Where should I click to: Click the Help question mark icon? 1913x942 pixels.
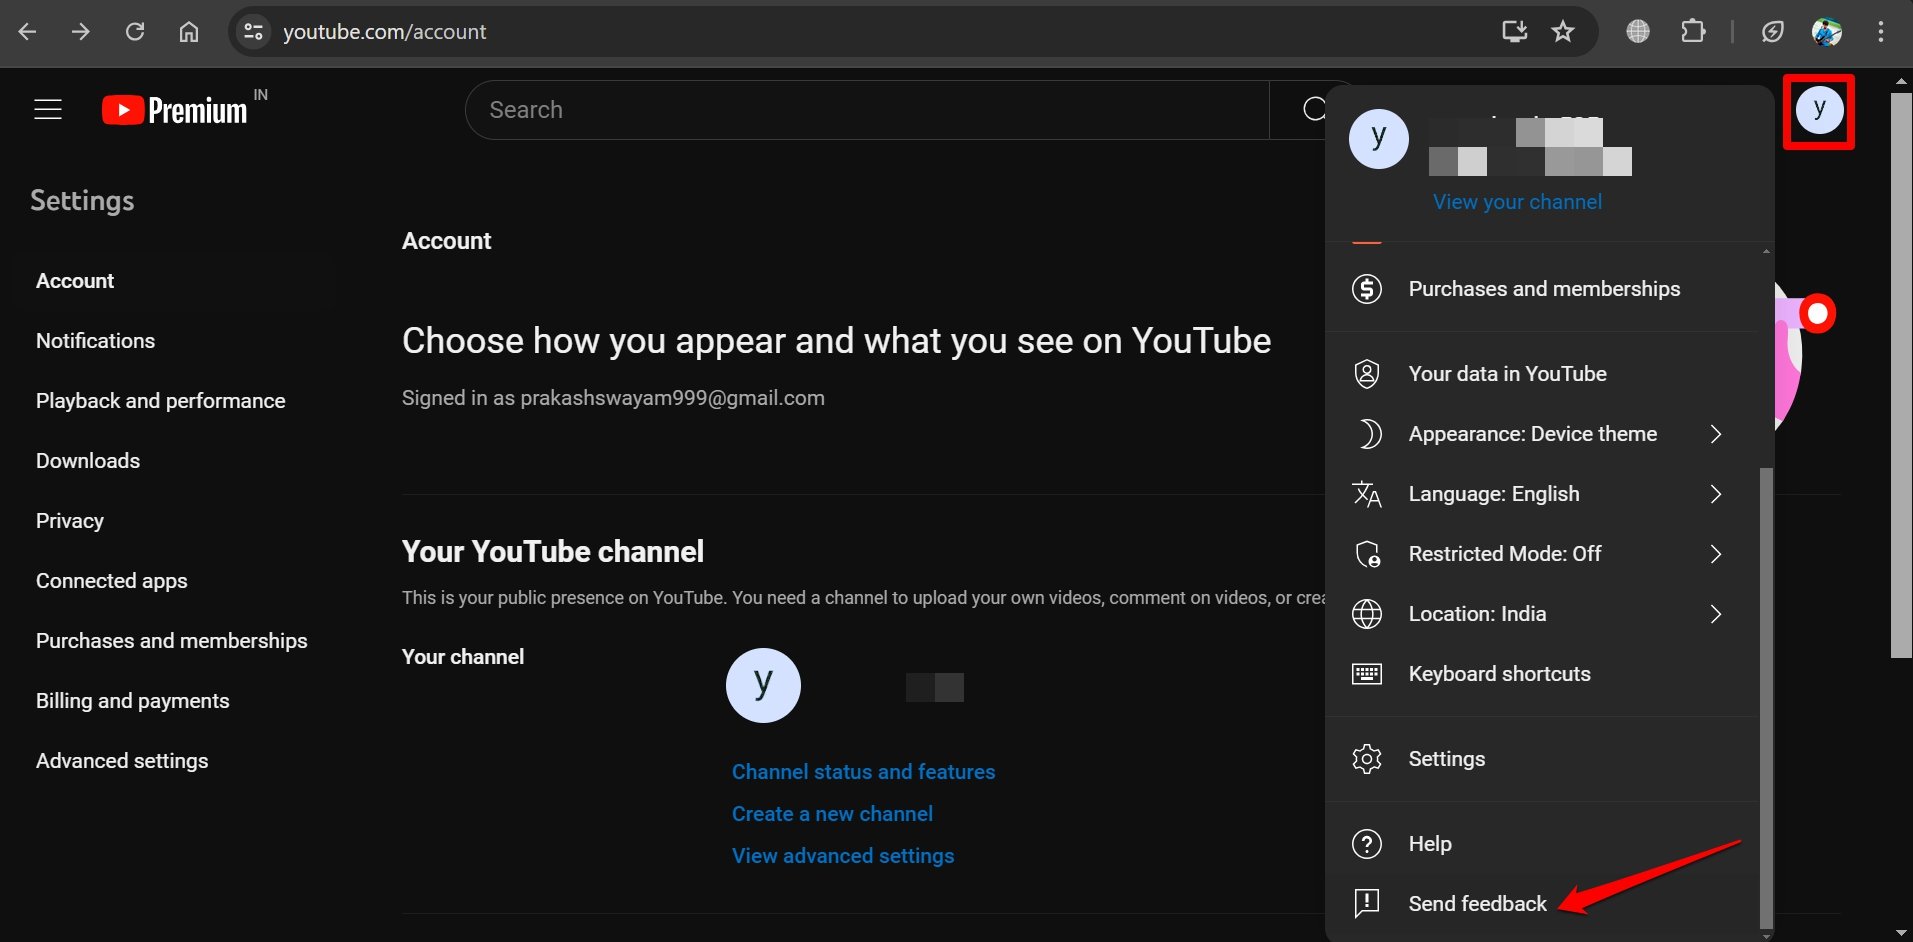pyautogui.click(x=1367, y=844)
